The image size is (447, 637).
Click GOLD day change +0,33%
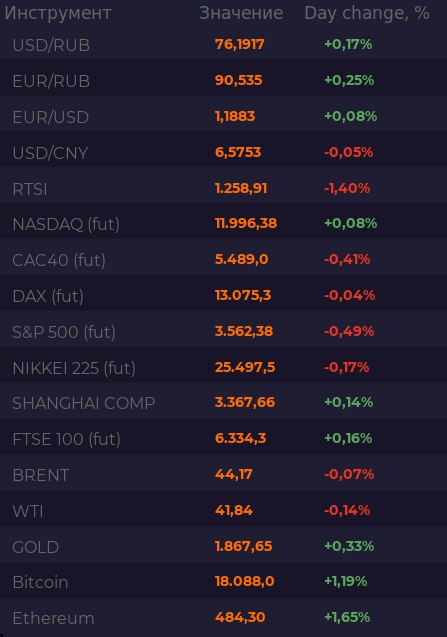349,546
